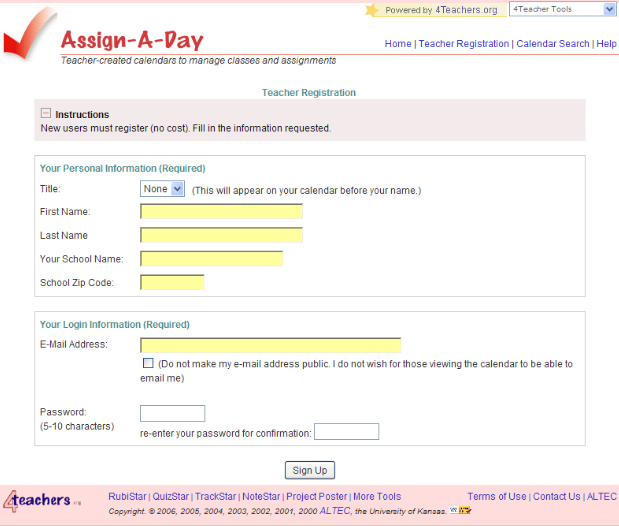Click Your Personal Information (Required) heading
The width and height of the screenshot is (619, 526).
(122, 168)
